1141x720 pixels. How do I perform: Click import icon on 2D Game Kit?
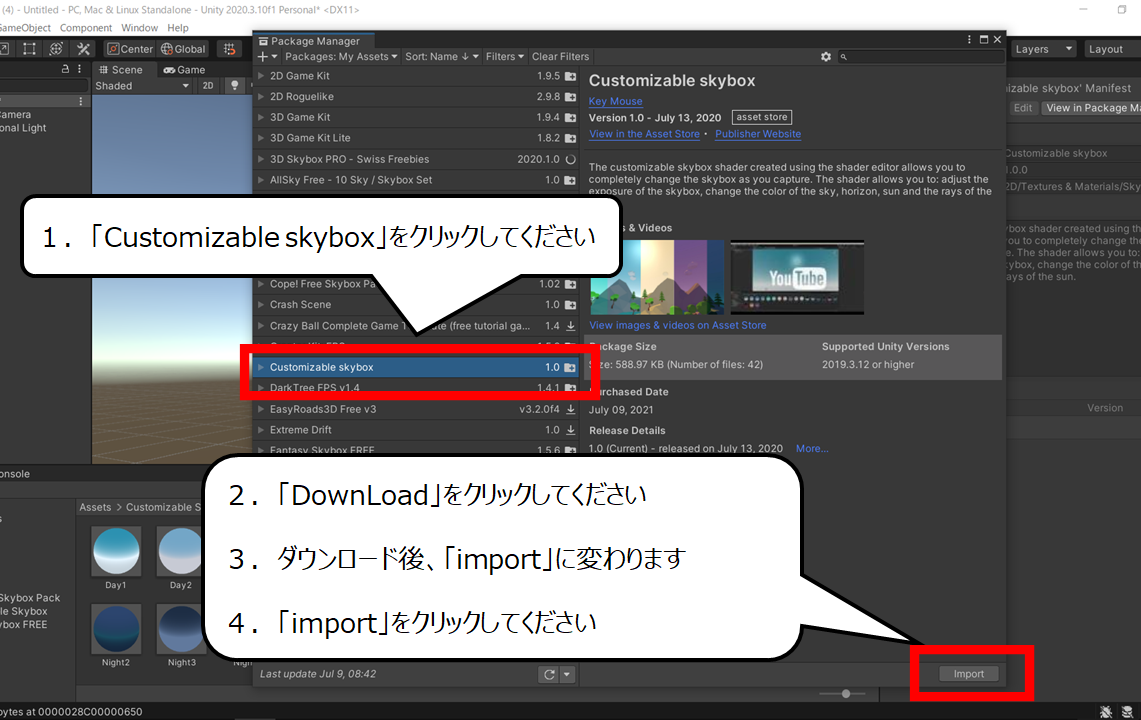570,76
